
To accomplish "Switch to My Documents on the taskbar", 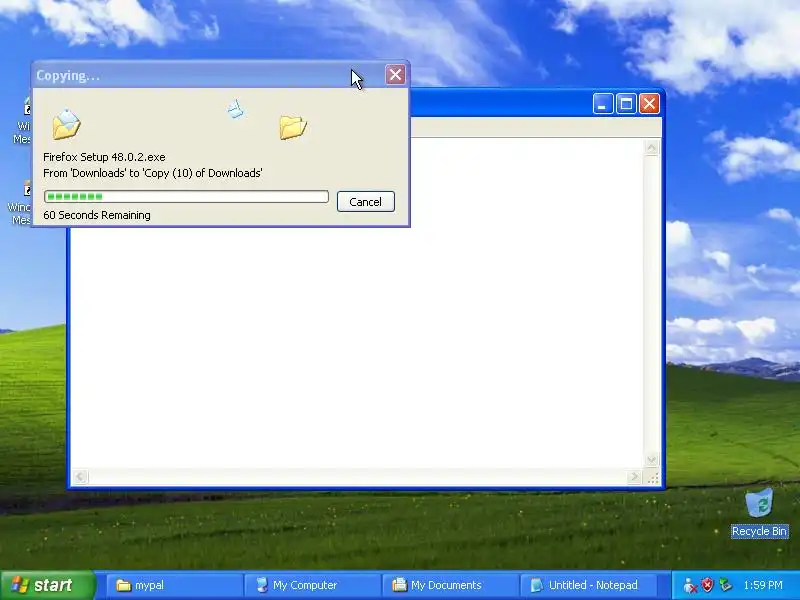I will 450,585.
